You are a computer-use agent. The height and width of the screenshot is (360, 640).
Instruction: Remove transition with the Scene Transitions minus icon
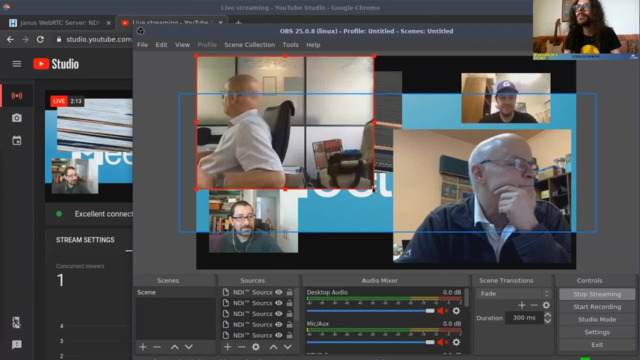coord(534,305)
